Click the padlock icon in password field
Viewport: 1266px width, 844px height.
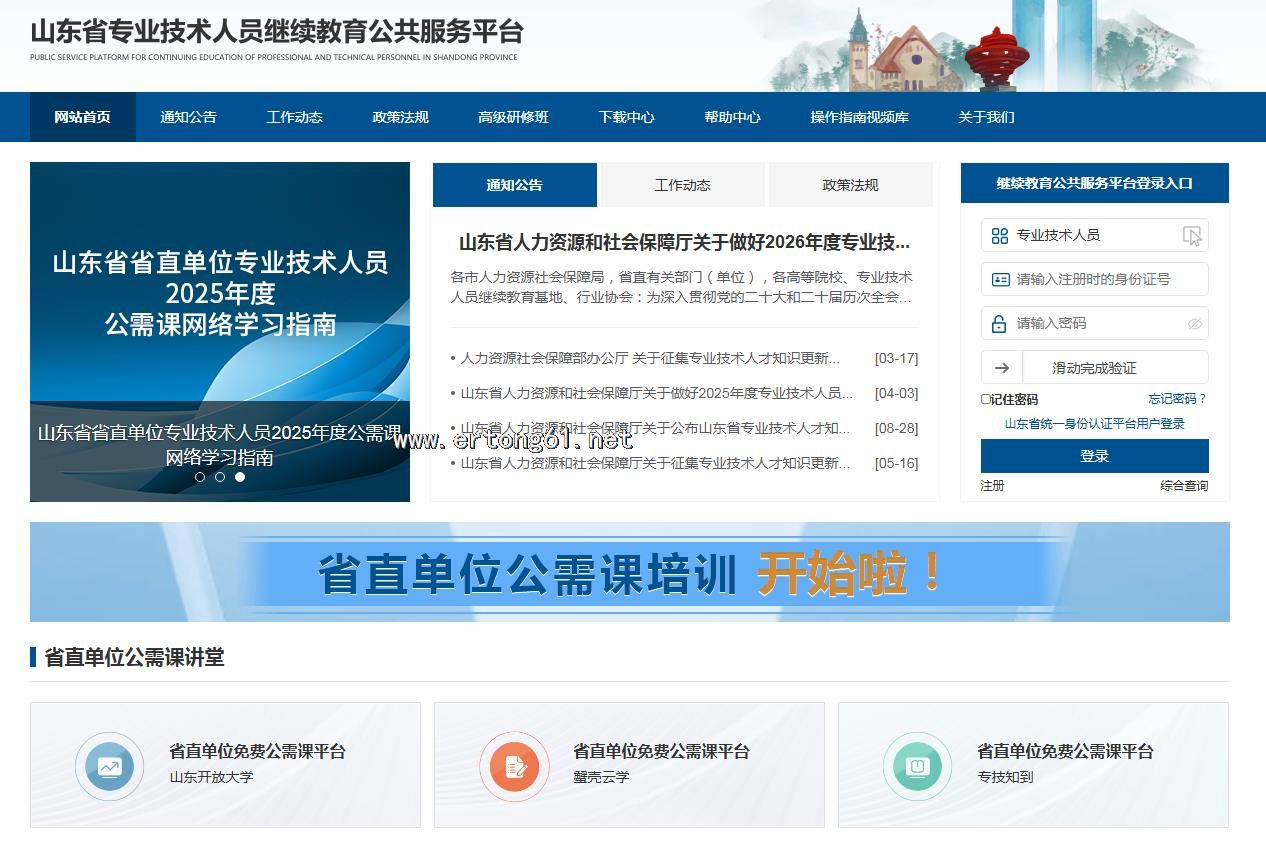(999, 324)
